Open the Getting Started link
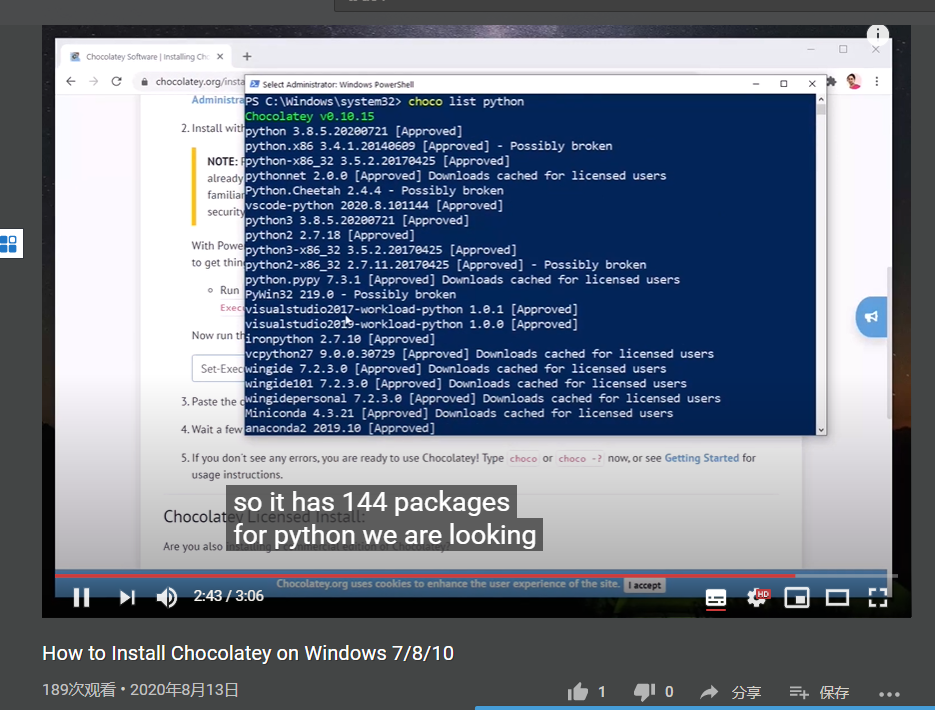Screen dimensions: 935x710 [x=701, y=458]
